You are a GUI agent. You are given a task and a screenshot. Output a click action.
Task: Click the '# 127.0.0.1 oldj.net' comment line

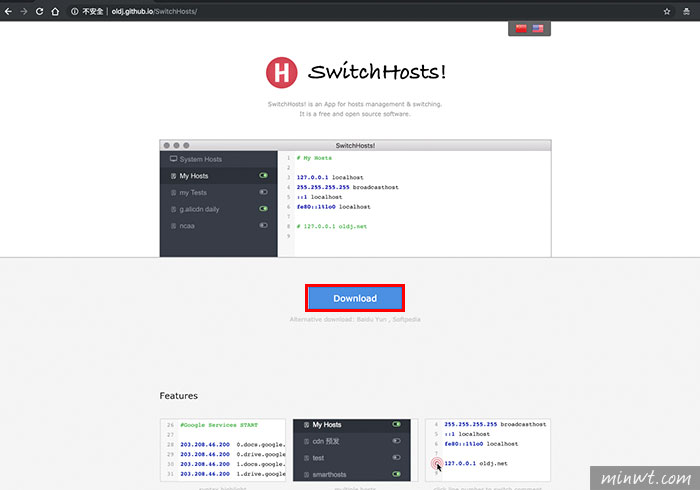(332, 227)
